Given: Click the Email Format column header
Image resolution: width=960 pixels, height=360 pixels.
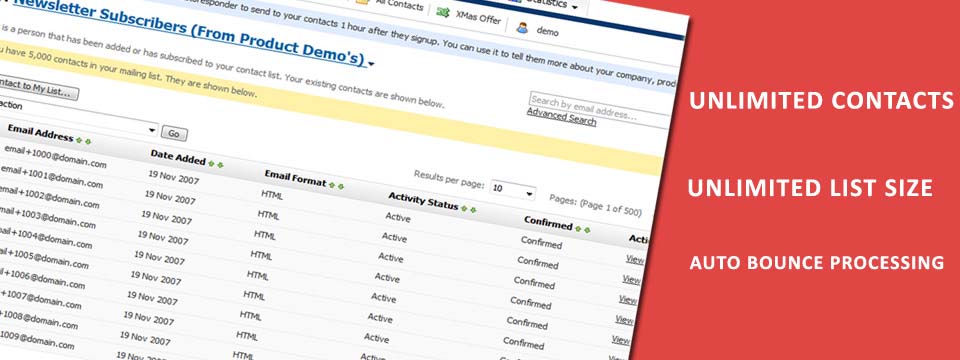Looking at the screenshot, I should (x=296, y=178).
